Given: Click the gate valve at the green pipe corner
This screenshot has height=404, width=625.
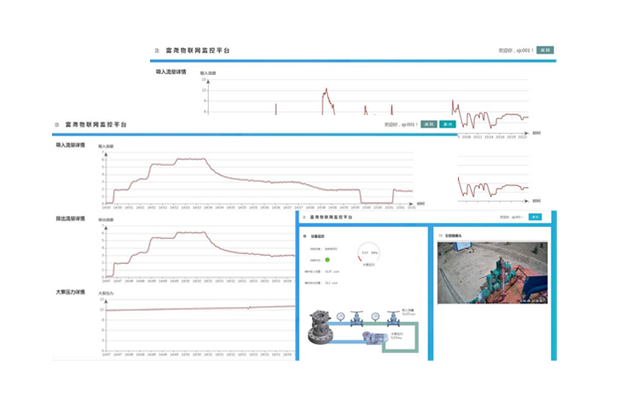Looking at the screenshot, I should tap(393, 319).
